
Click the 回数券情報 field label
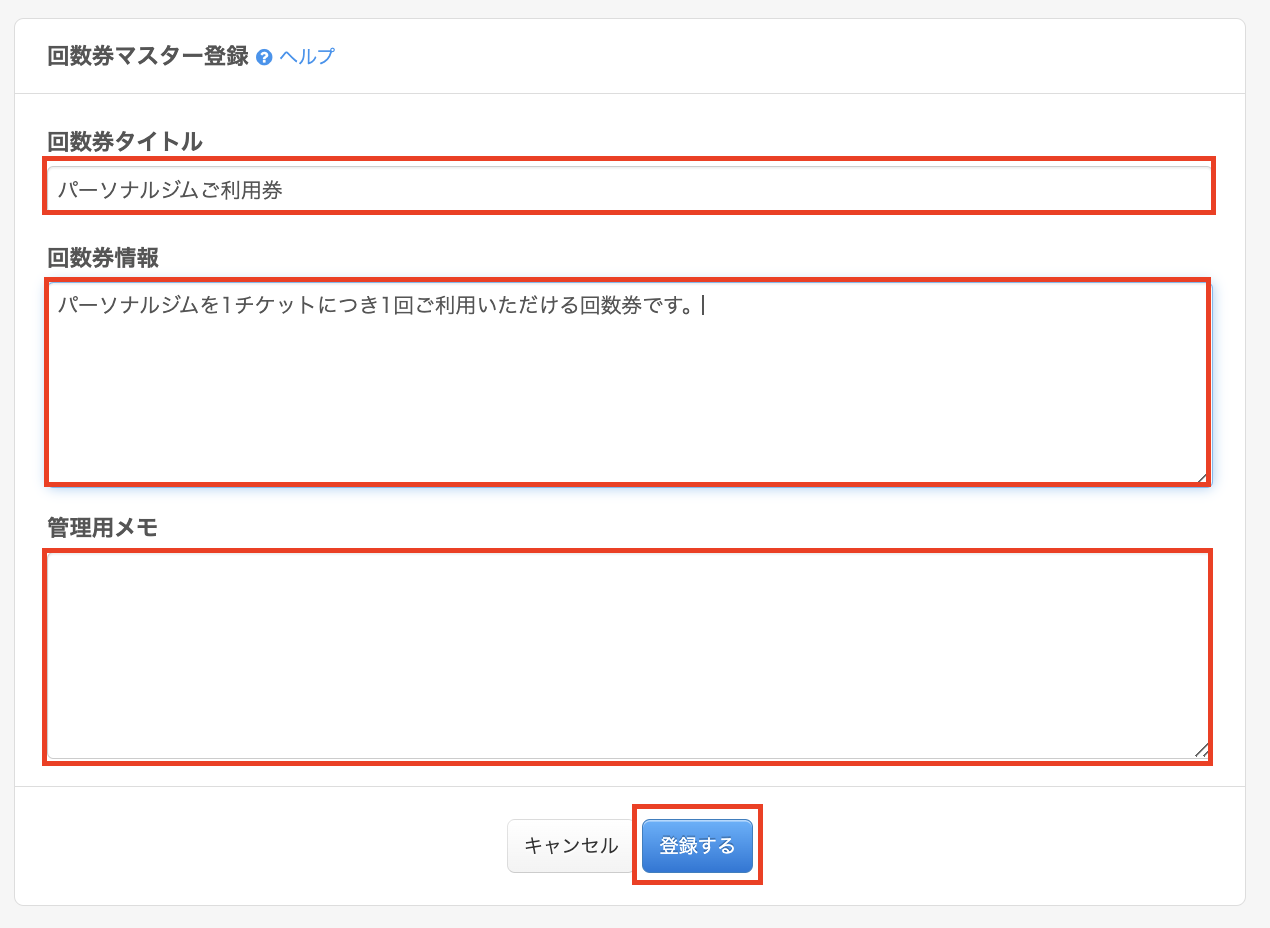pos(103,258)
